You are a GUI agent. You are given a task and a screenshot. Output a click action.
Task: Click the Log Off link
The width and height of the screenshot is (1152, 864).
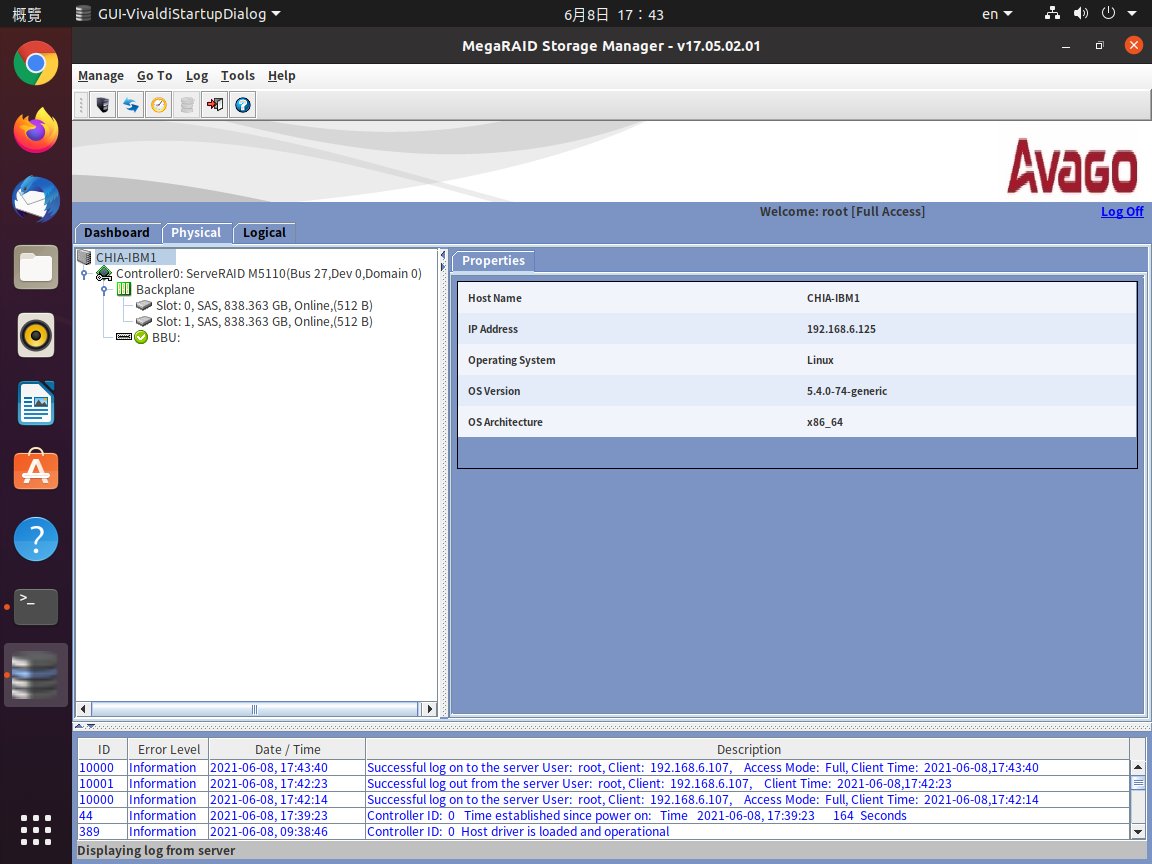pyautogui.click(x=1122, y=212)
